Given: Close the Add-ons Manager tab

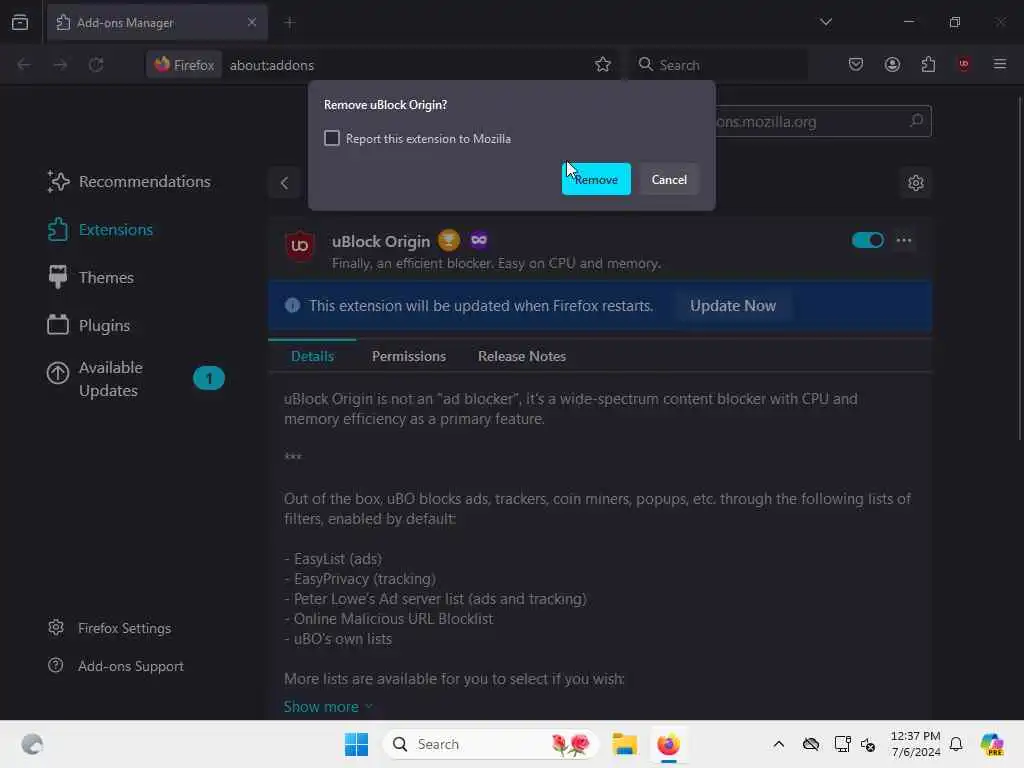Looking at the screenshot, I should pyautogui.click(x=251, y=22).
